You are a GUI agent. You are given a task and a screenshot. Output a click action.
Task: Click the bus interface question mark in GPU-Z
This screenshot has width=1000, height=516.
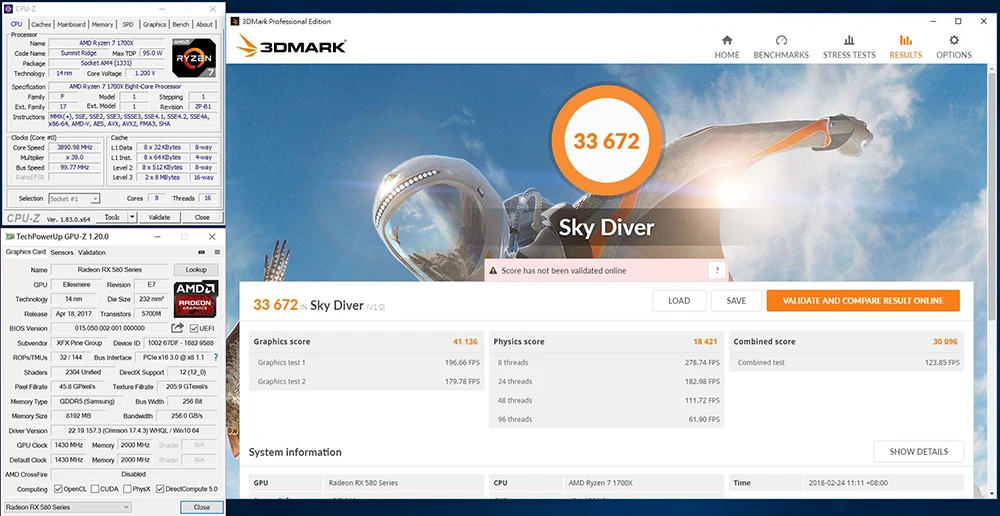(216, 358)
